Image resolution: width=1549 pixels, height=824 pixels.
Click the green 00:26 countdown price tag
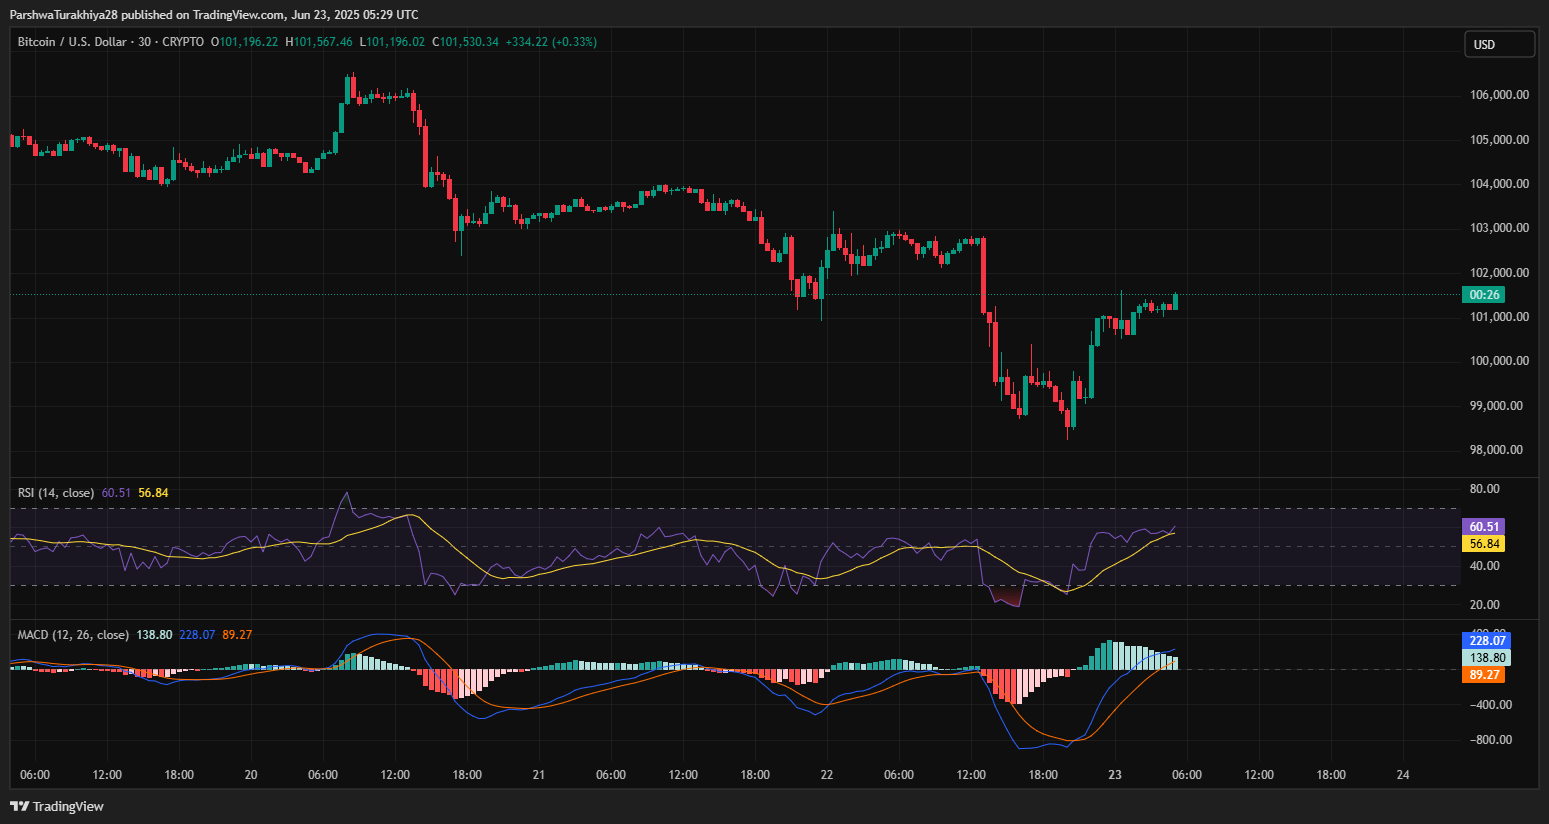click(1484, 295)
